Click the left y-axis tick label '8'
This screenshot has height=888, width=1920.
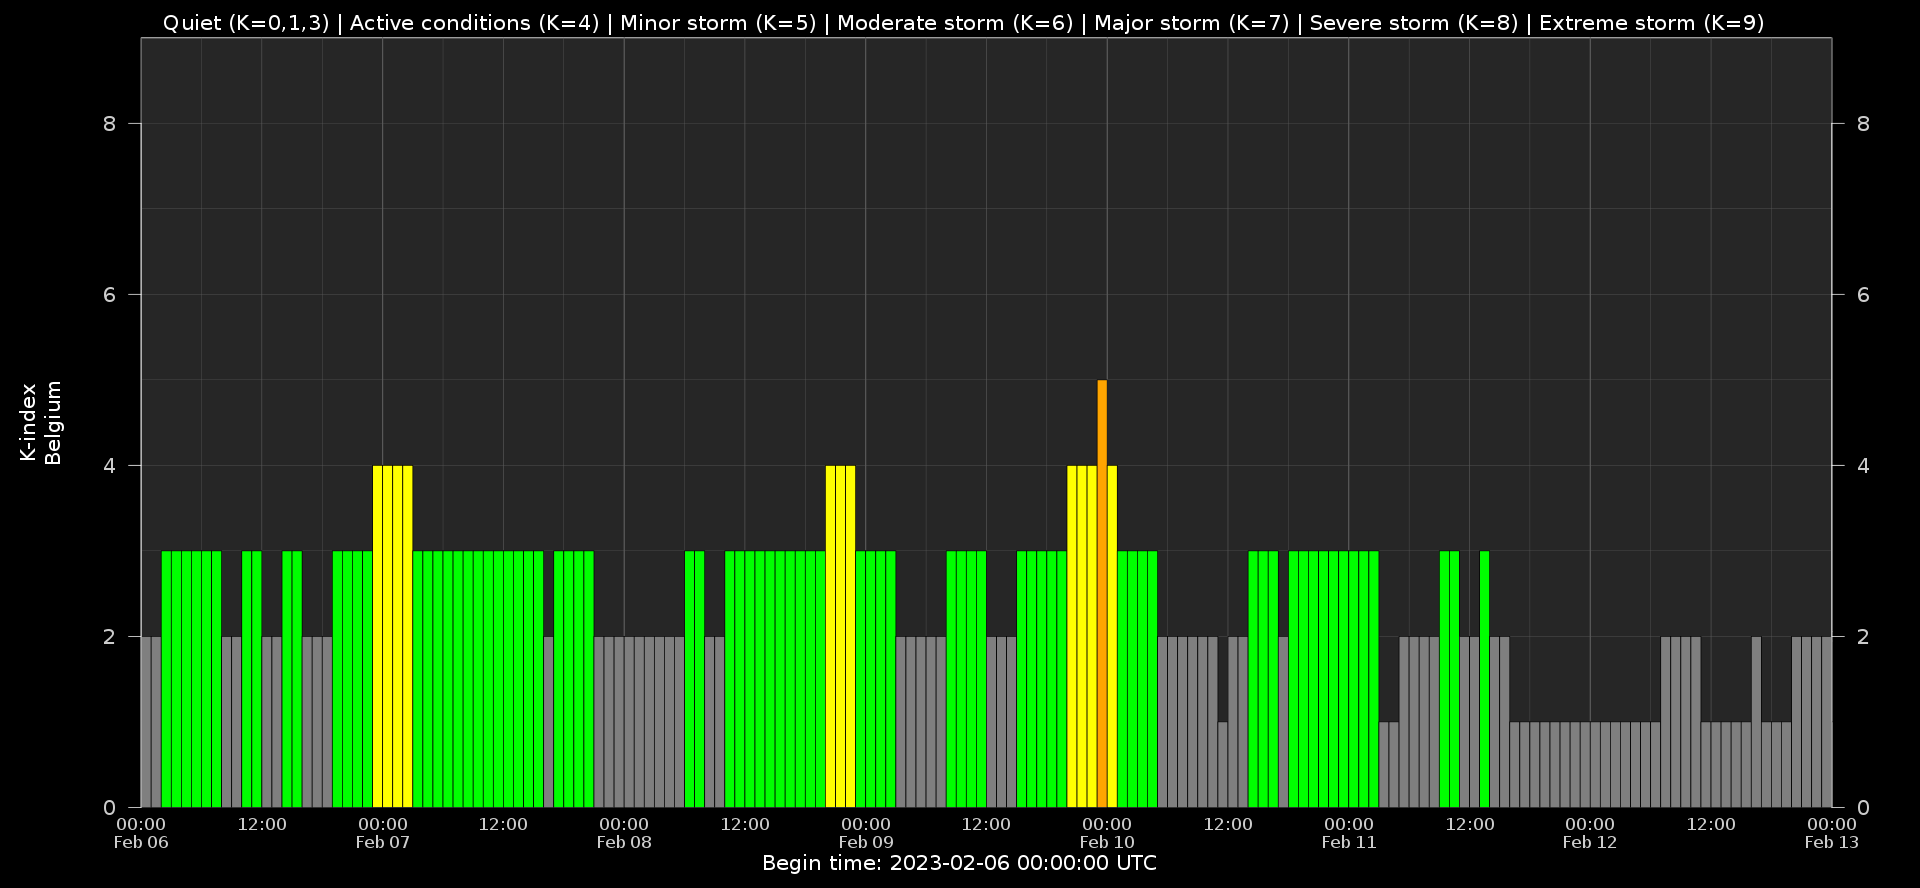pos(110,124)
